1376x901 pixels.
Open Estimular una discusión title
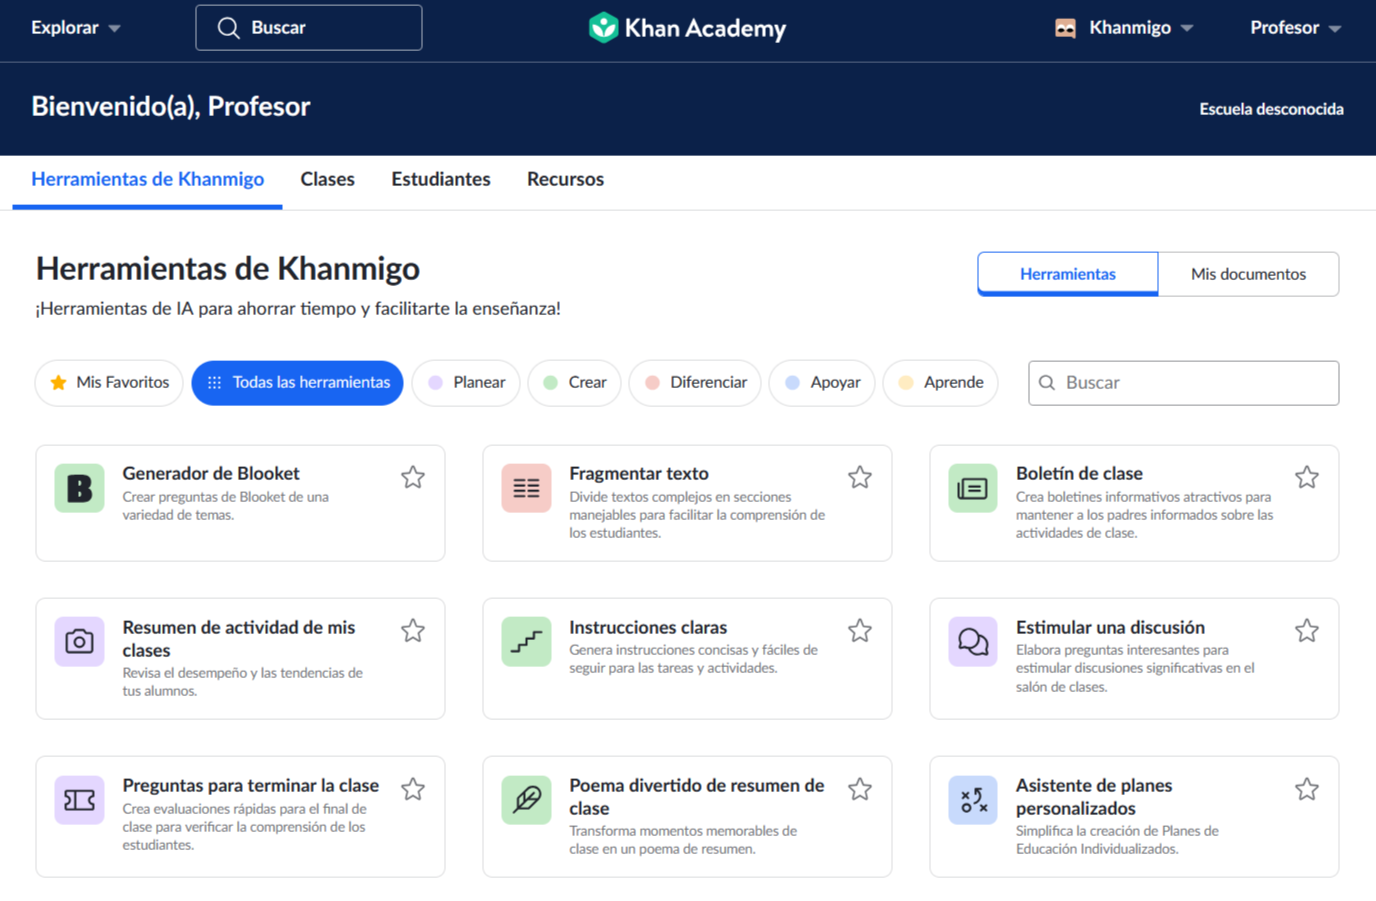coord(1110,628)
